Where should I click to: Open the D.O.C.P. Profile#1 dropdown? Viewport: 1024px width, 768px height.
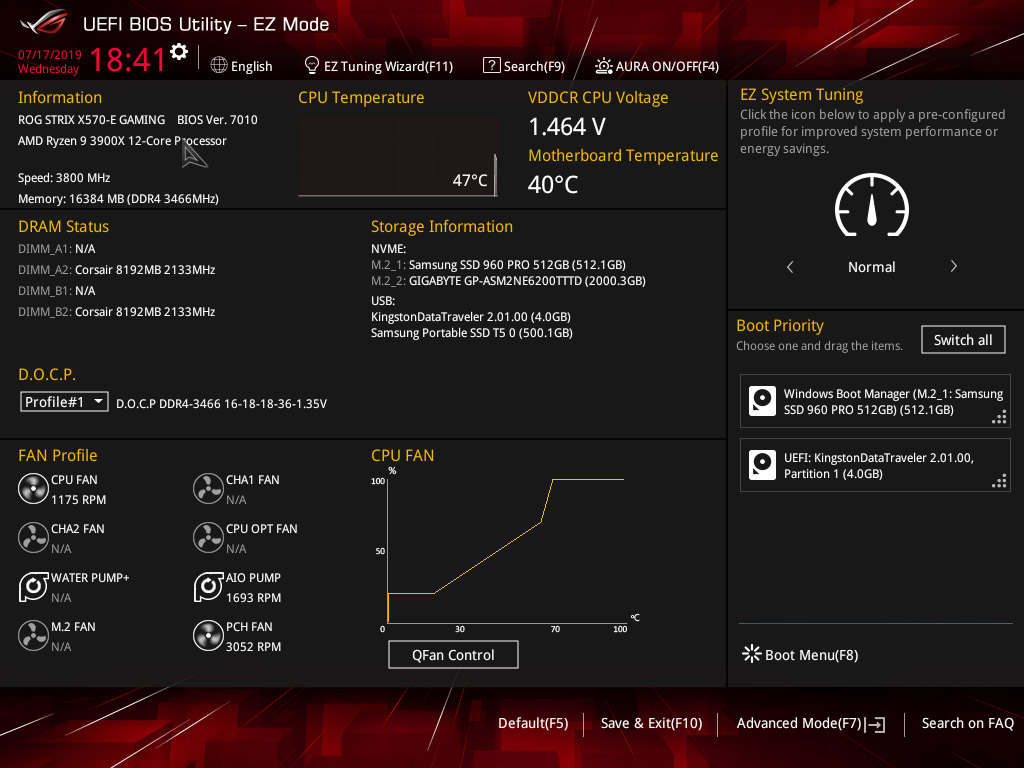tap(64, 402)
